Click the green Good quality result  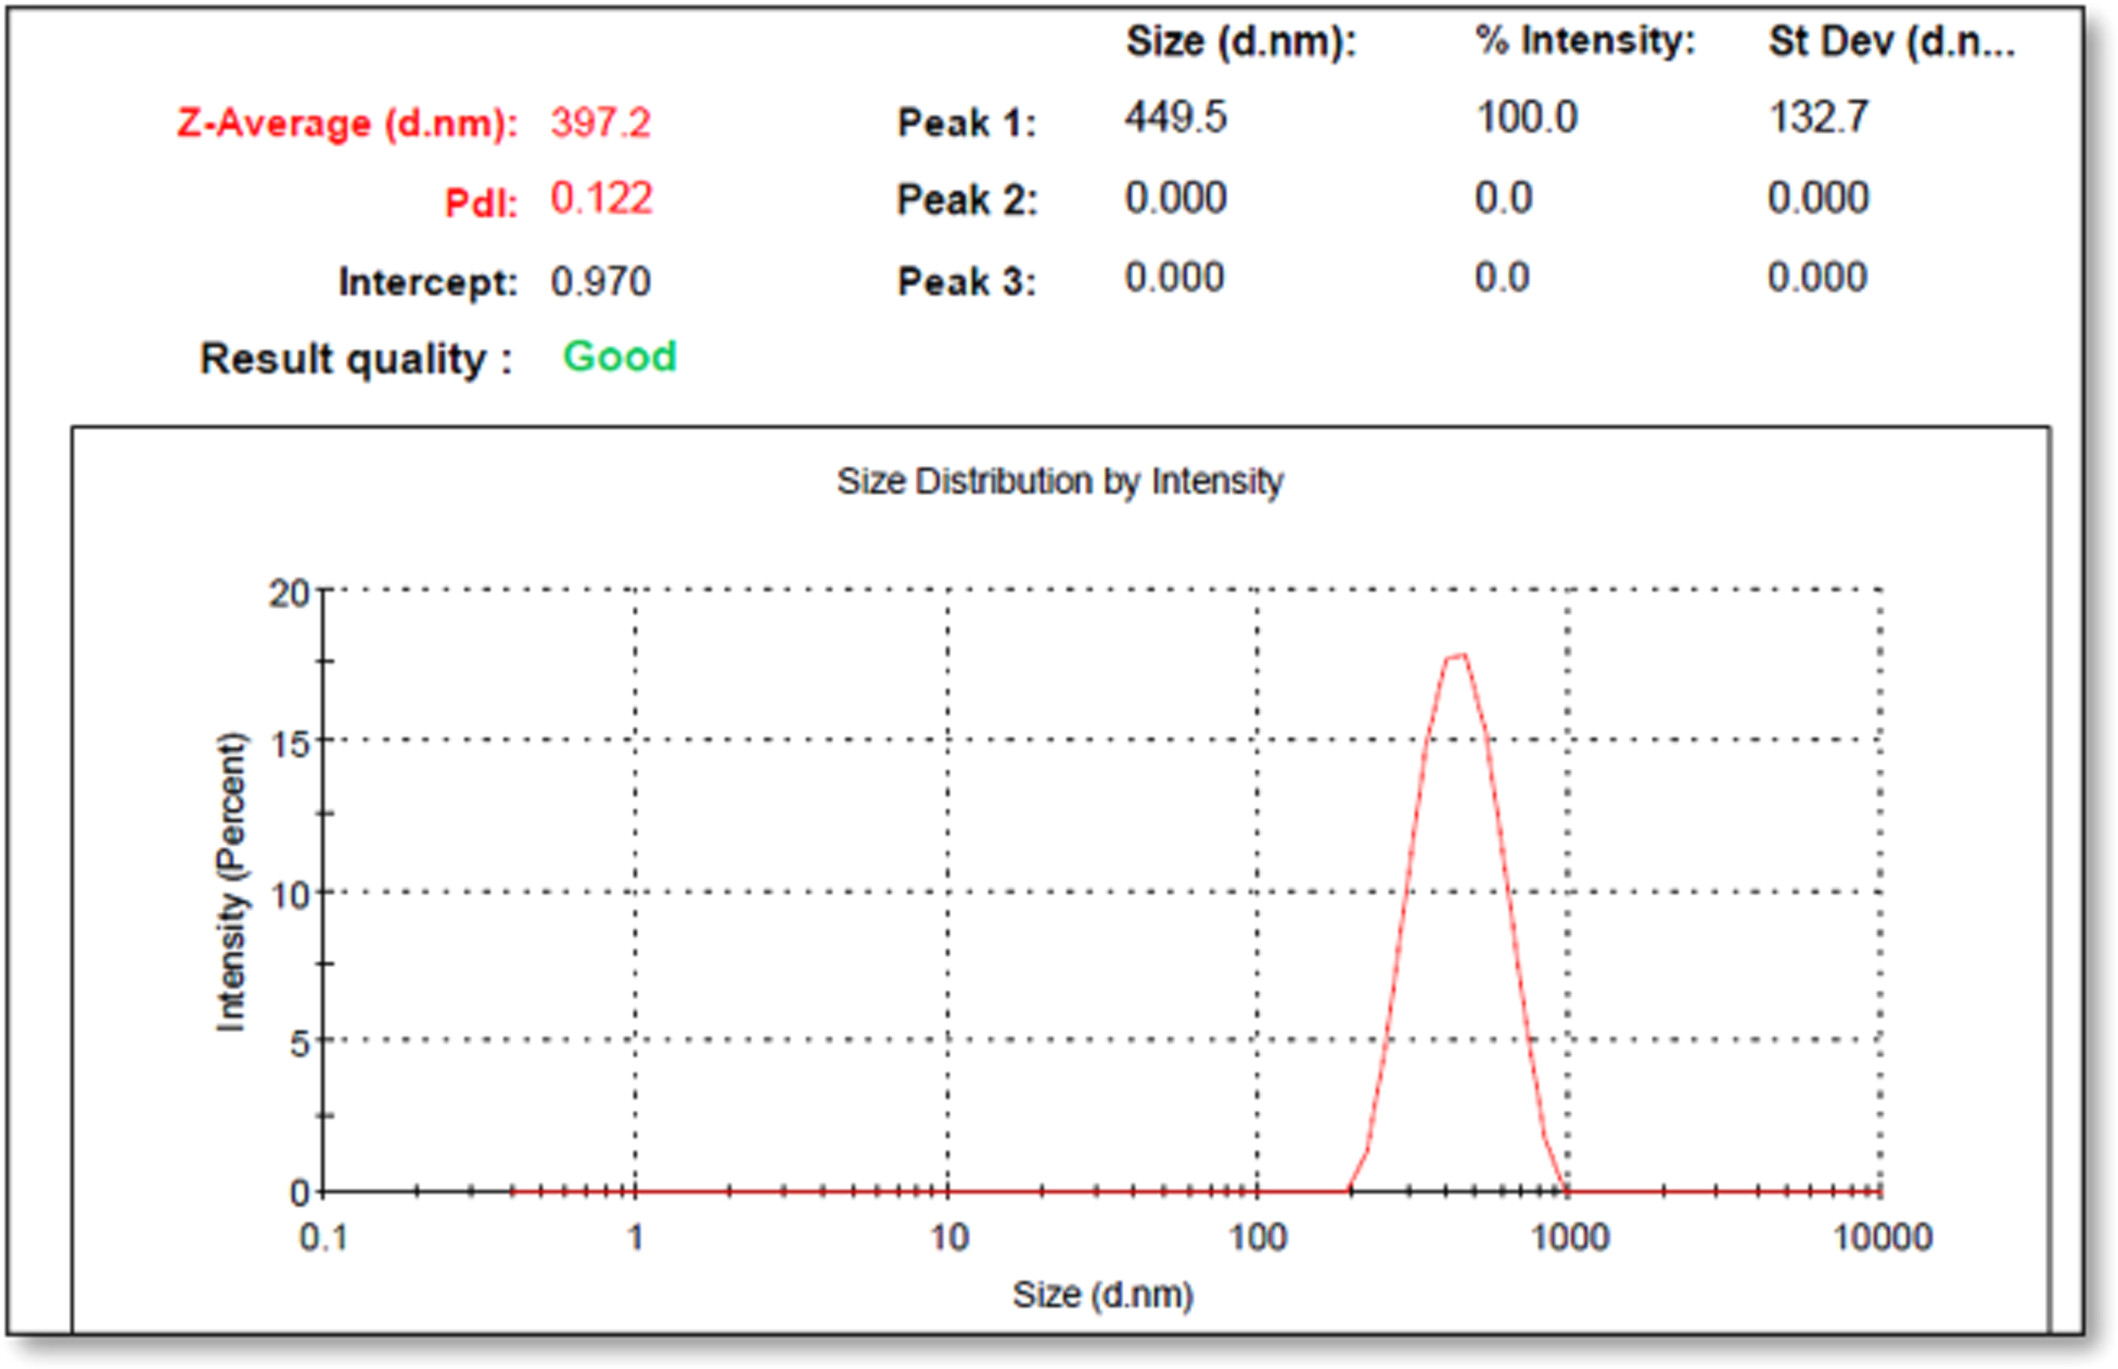tap(620, 356)
